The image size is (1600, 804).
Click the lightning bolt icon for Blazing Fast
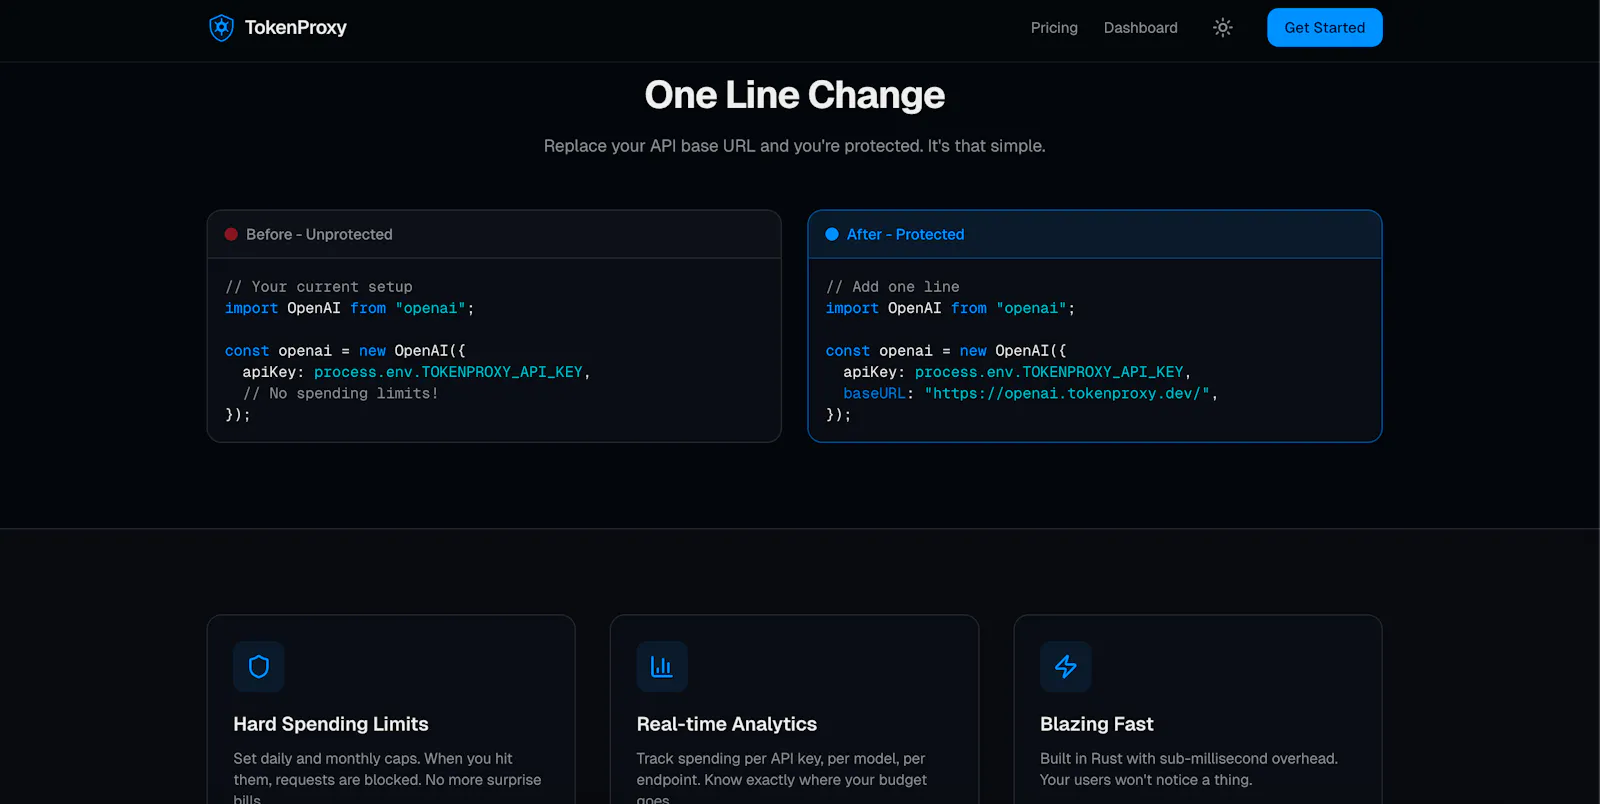(1065, 666)
